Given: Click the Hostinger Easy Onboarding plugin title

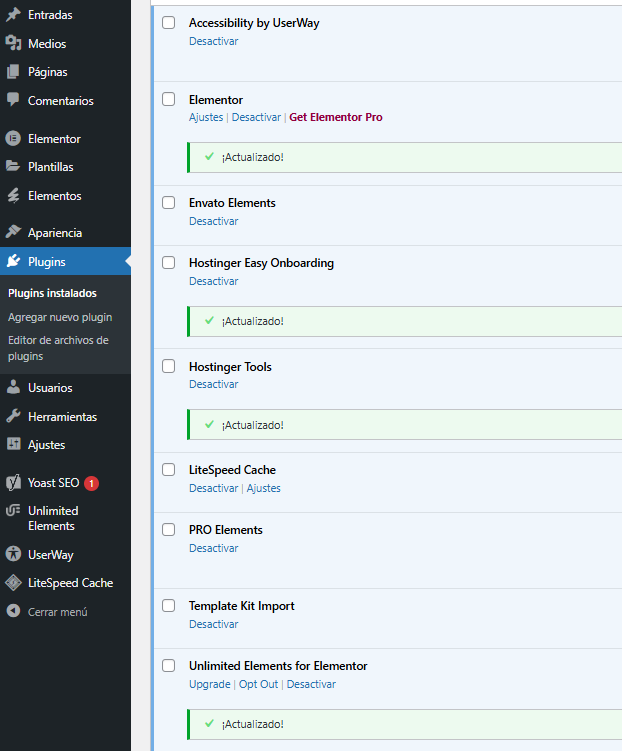Looking at the screenshot, I should pos(261,263).
